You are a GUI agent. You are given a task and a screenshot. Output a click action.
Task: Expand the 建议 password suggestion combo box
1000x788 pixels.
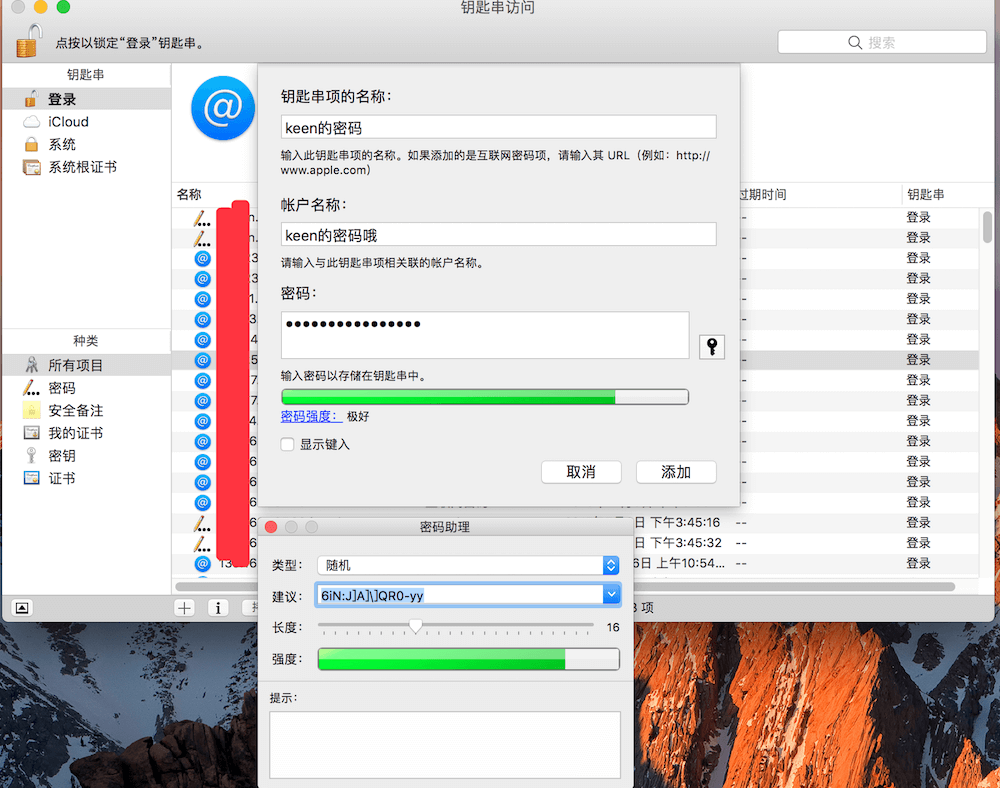click(x=611, y=595)
